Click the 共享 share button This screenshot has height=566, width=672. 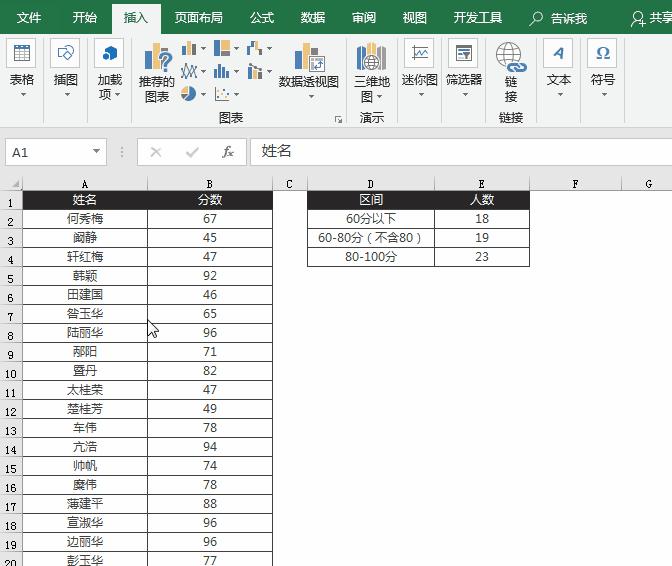pos(652,18)
